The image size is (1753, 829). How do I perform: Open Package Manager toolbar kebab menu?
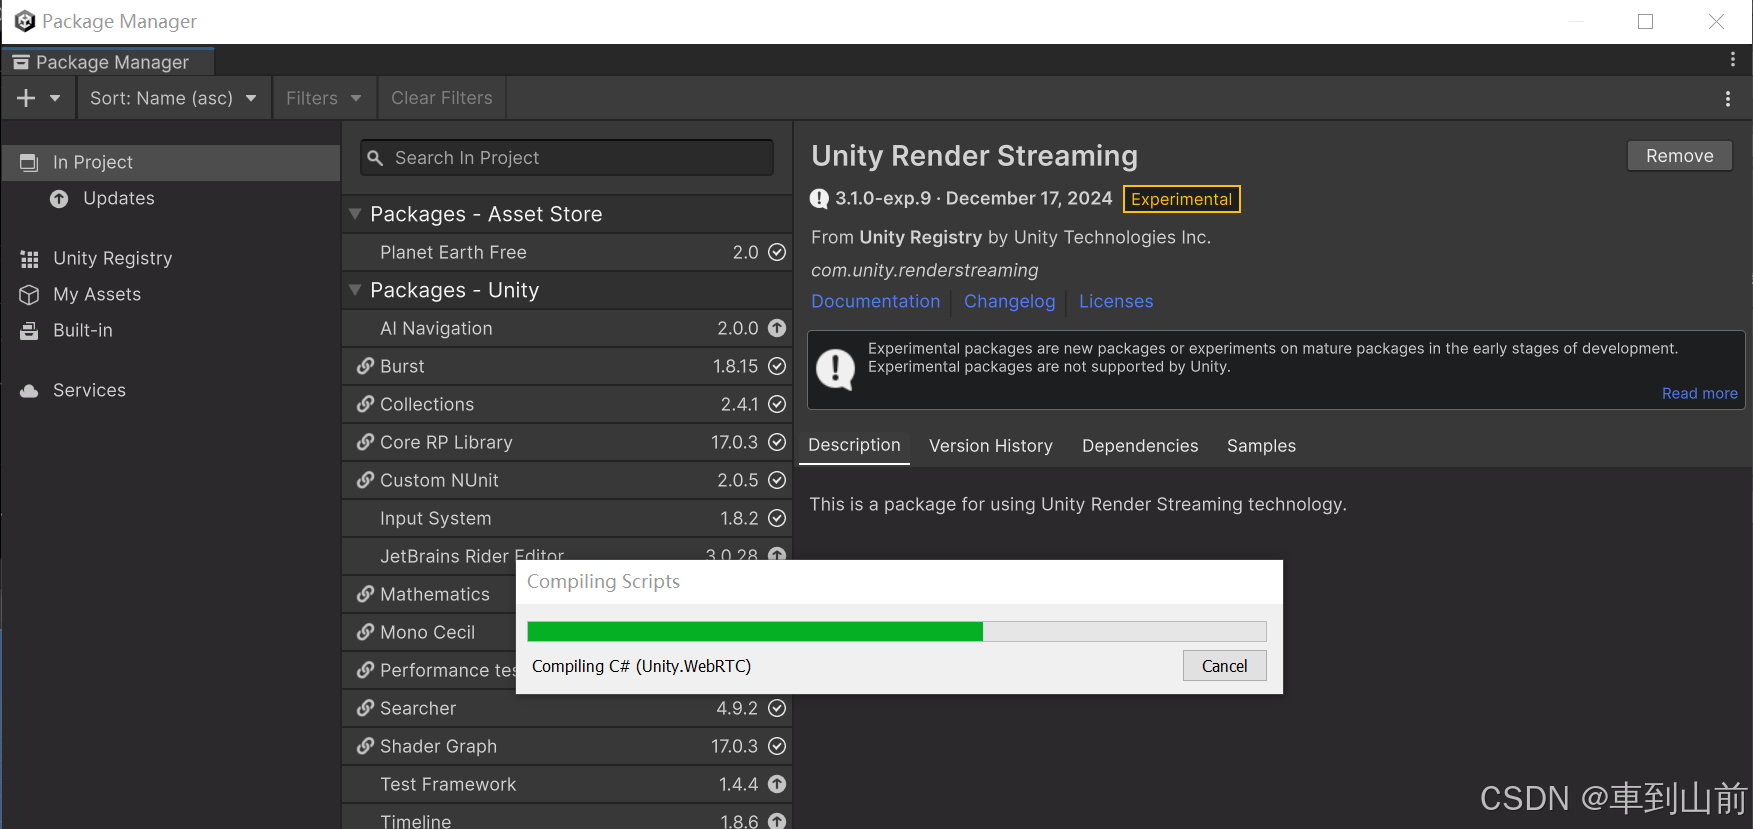1728,98
